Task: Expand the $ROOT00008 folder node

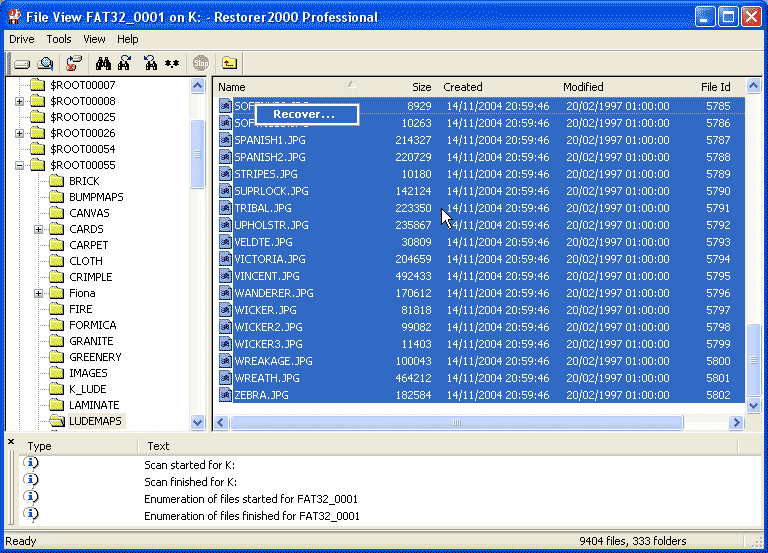Action: pyautogui.click(x=20, y=101)
